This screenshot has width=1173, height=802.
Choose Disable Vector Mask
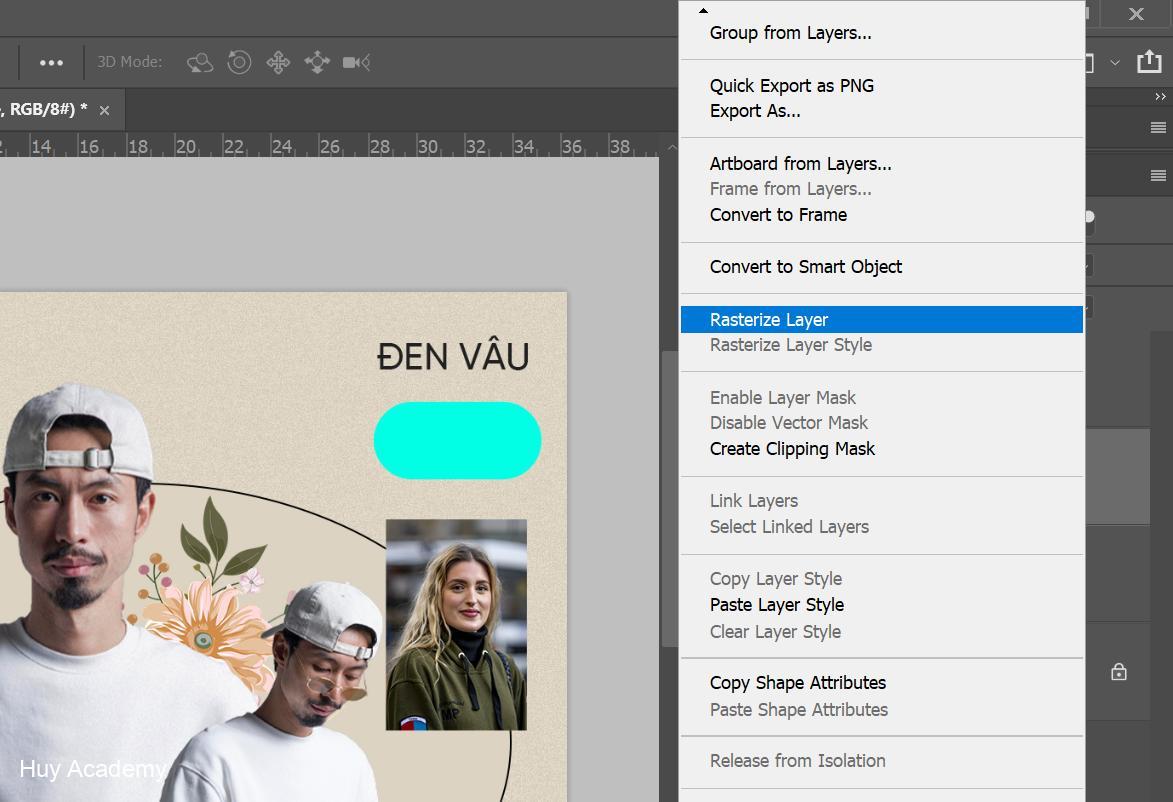tap(881, 423)
